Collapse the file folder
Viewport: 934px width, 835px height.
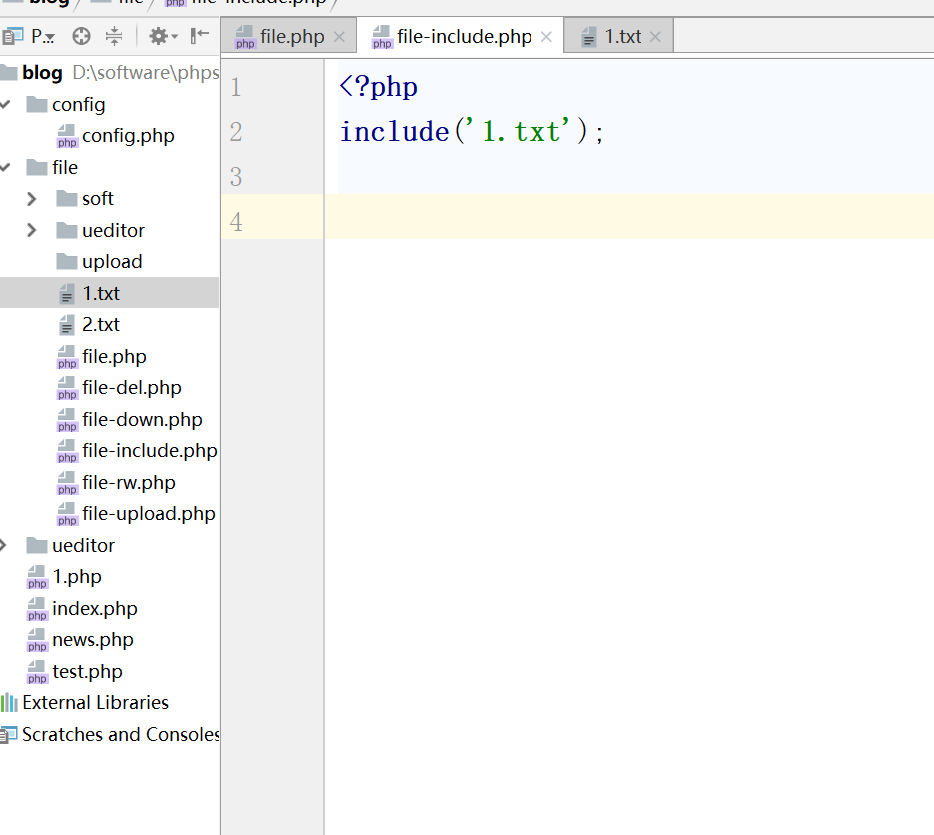[5, 167]
